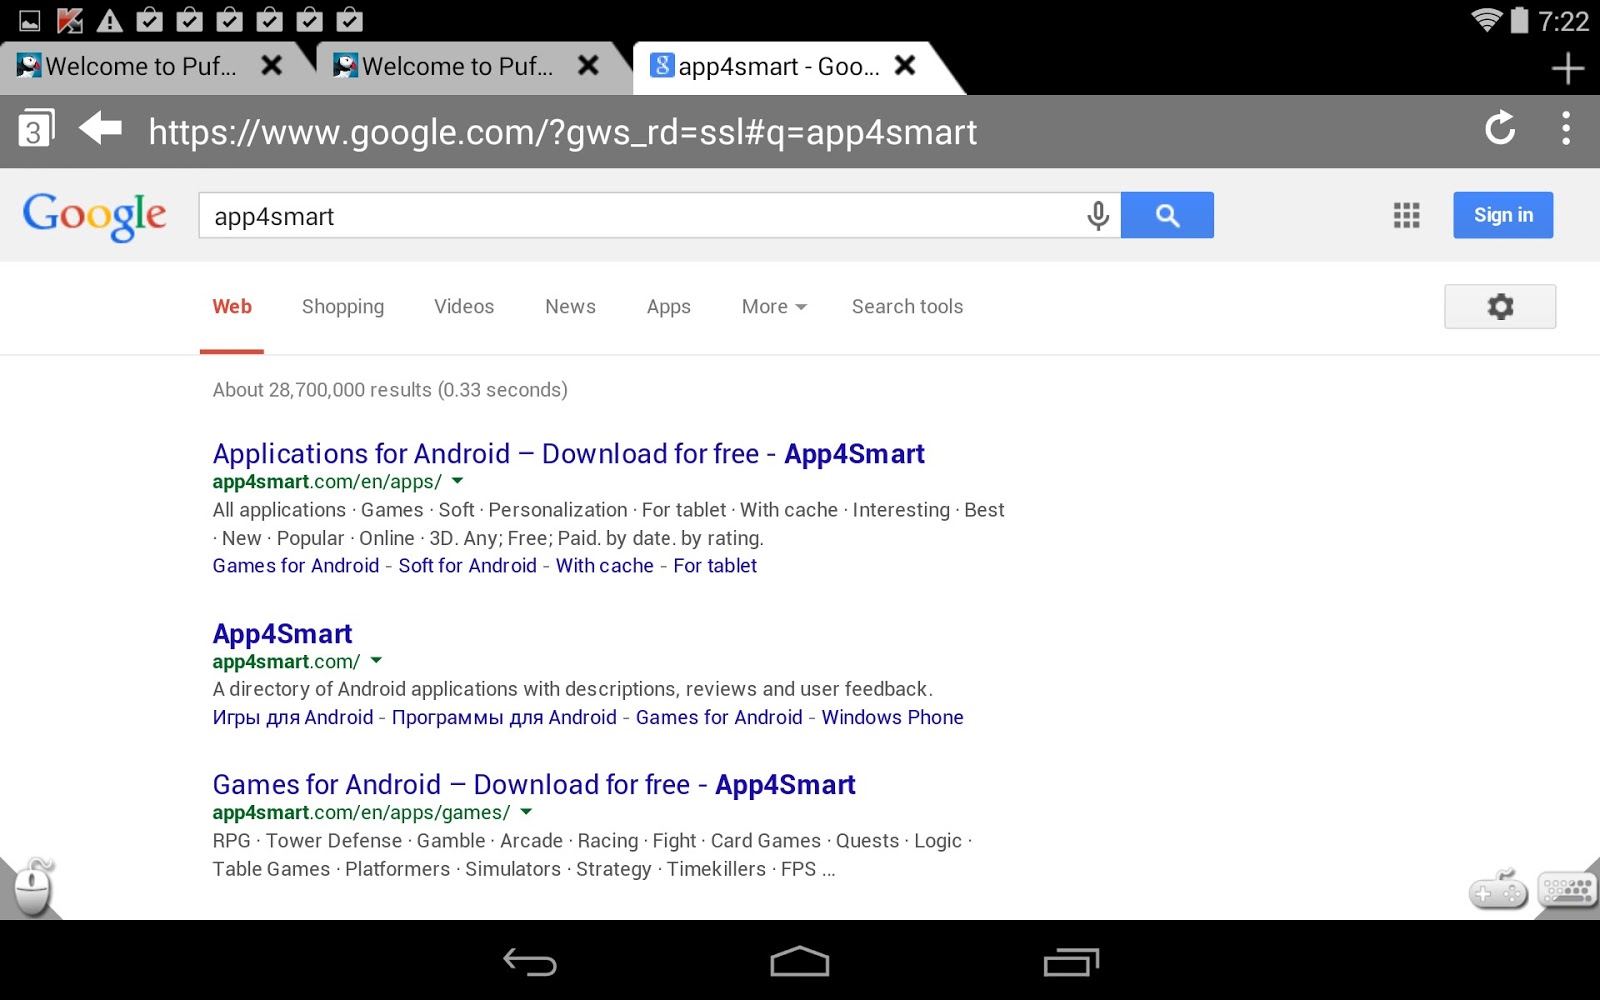This screenshot has height=1000, width=1600.
Task: Open 'Games for Android – Download for free' result
Action: 534,785
